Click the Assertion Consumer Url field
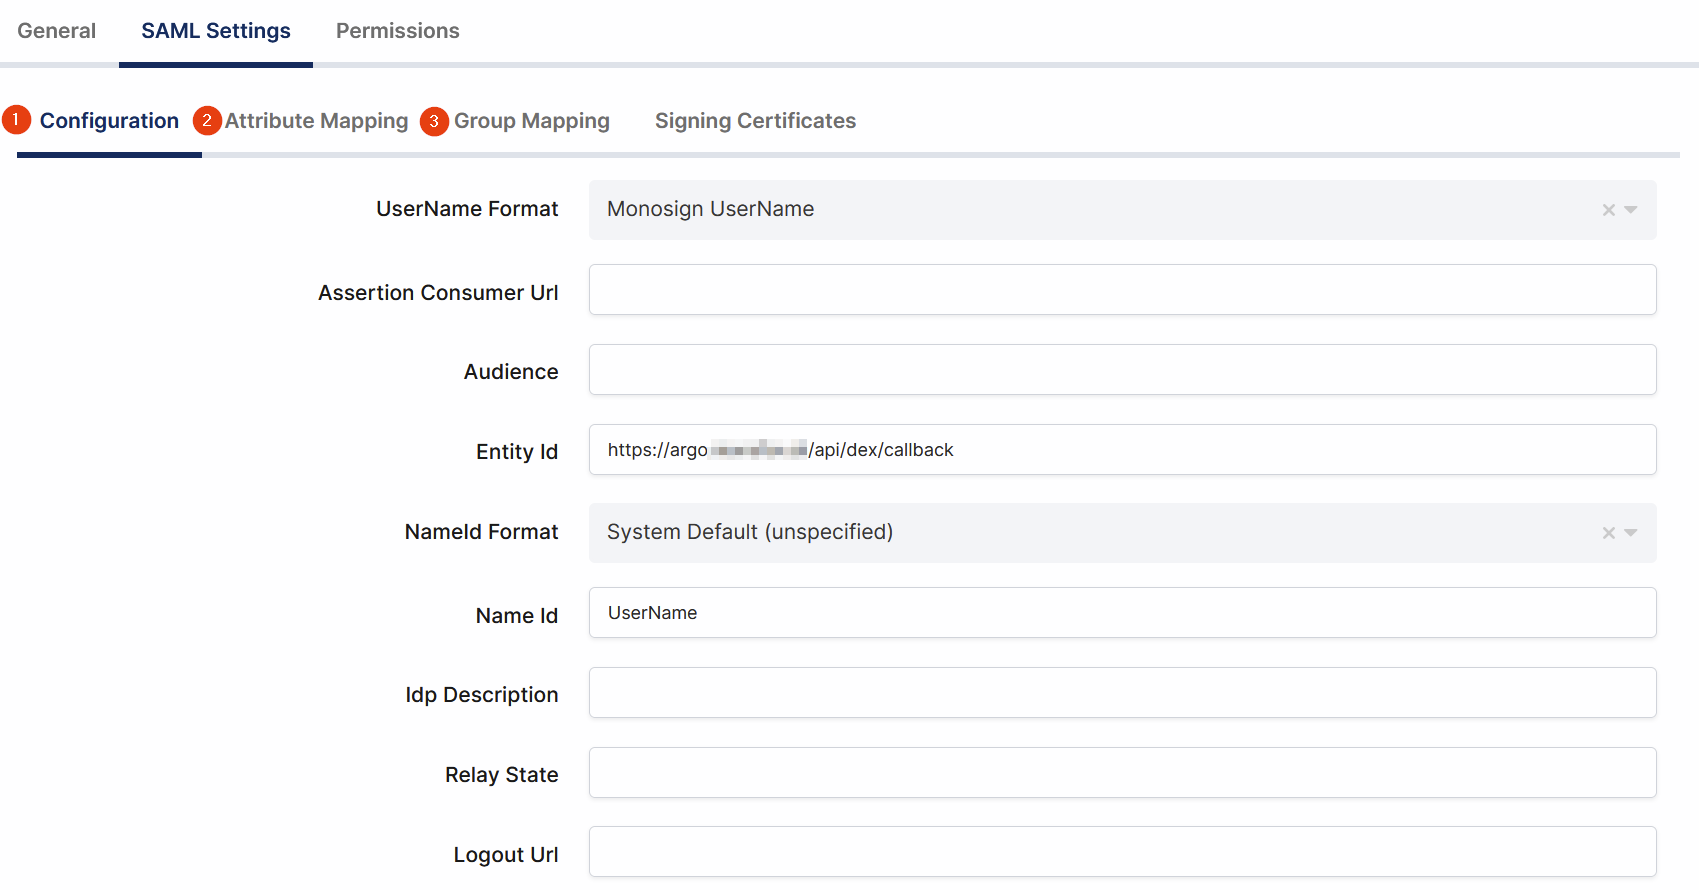The width and height of the screenshot is (1699, 890). coord(1122,290)
